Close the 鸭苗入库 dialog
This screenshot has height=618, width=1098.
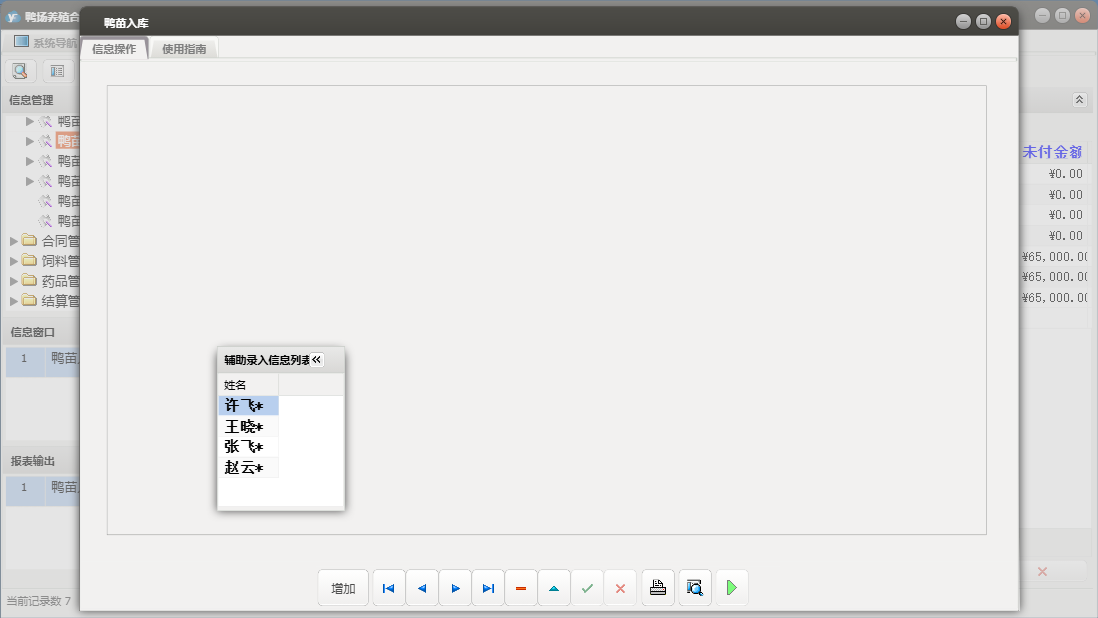pyautogui.click(x=1003, y=22)
